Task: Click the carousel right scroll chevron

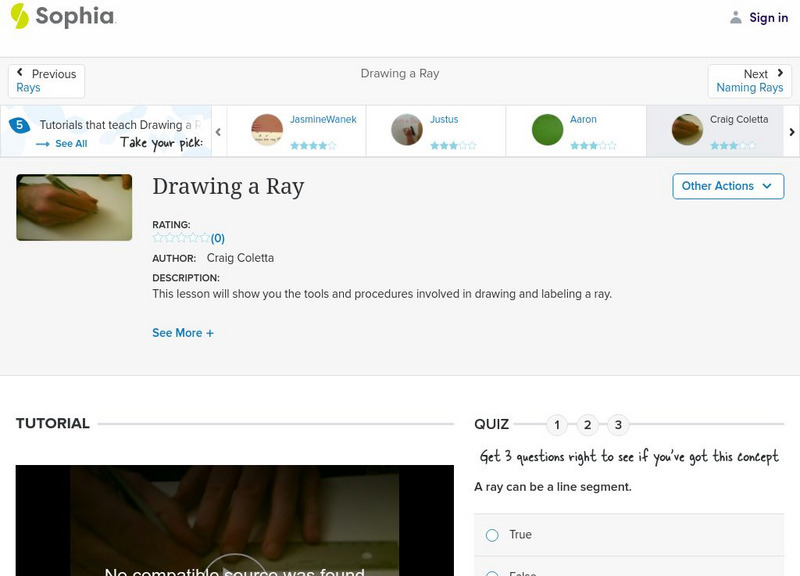Action: coord(791,131)
